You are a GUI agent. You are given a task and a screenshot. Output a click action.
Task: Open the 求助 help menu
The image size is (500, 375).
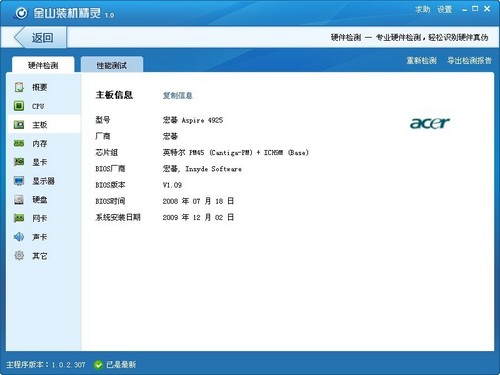click(x=423, y=9)
